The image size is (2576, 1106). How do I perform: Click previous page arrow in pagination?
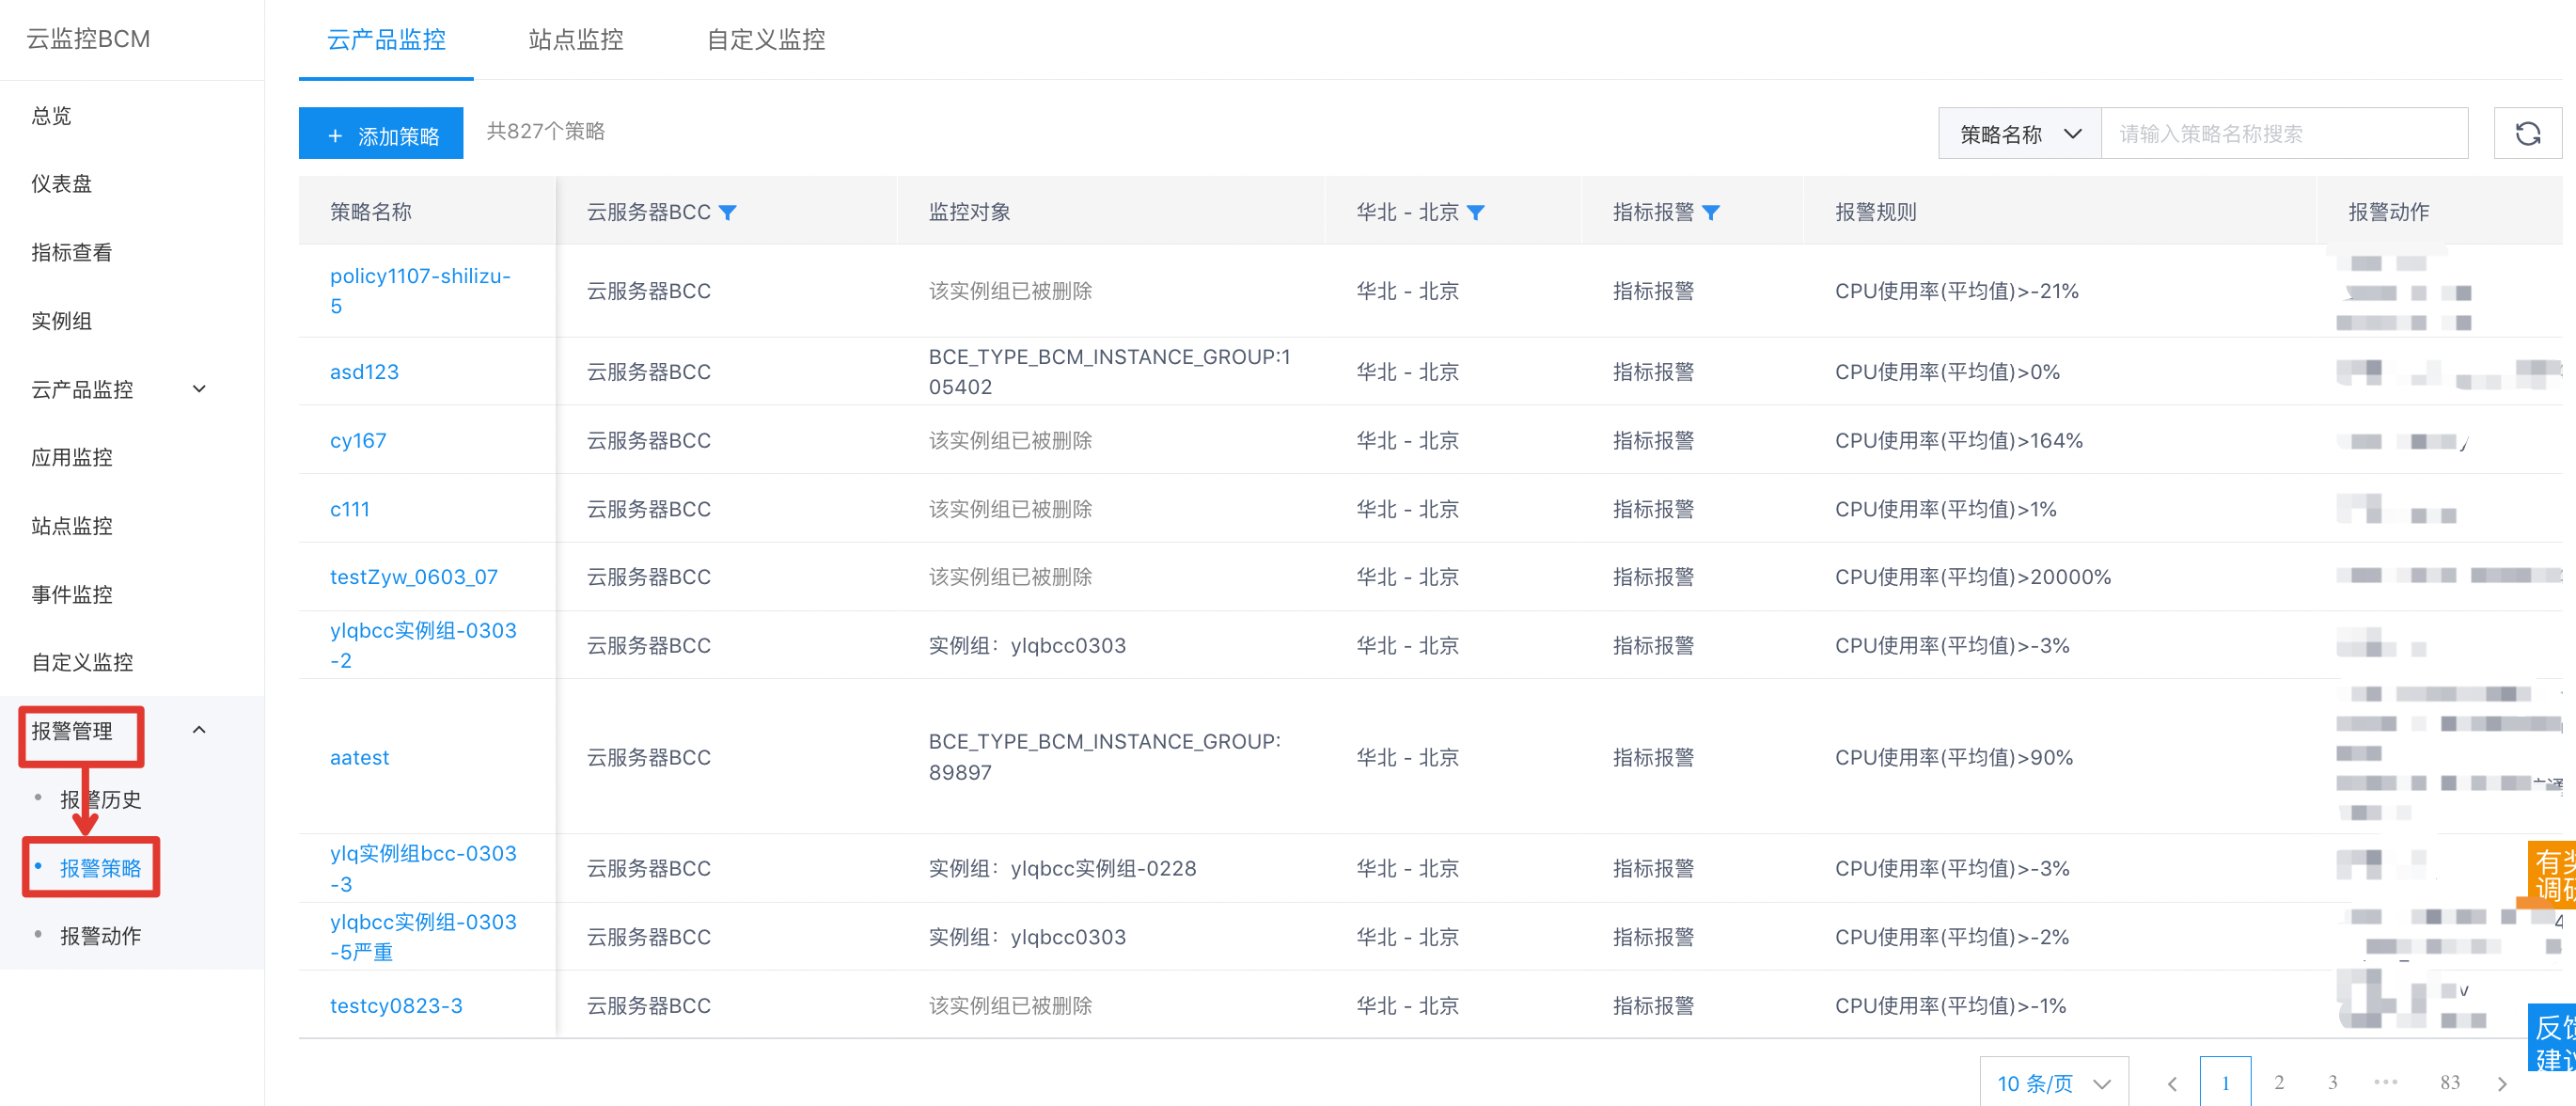pyautogui.click(x=2172, y=1083)
